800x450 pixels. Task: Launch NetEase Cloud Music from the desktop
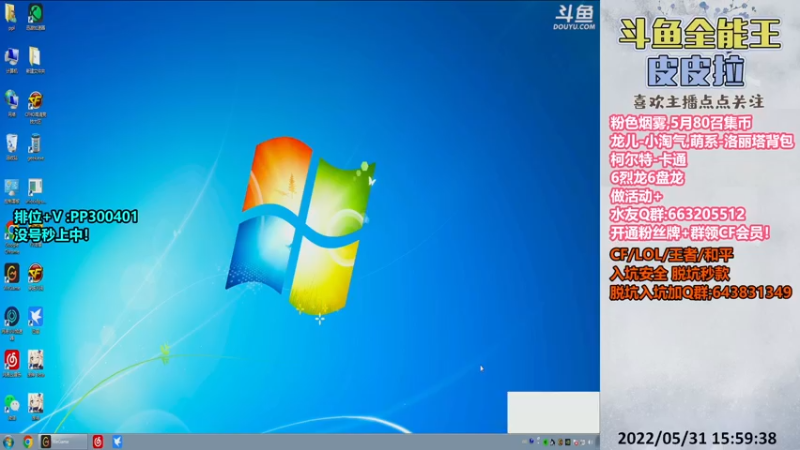(x=11, y=361)
